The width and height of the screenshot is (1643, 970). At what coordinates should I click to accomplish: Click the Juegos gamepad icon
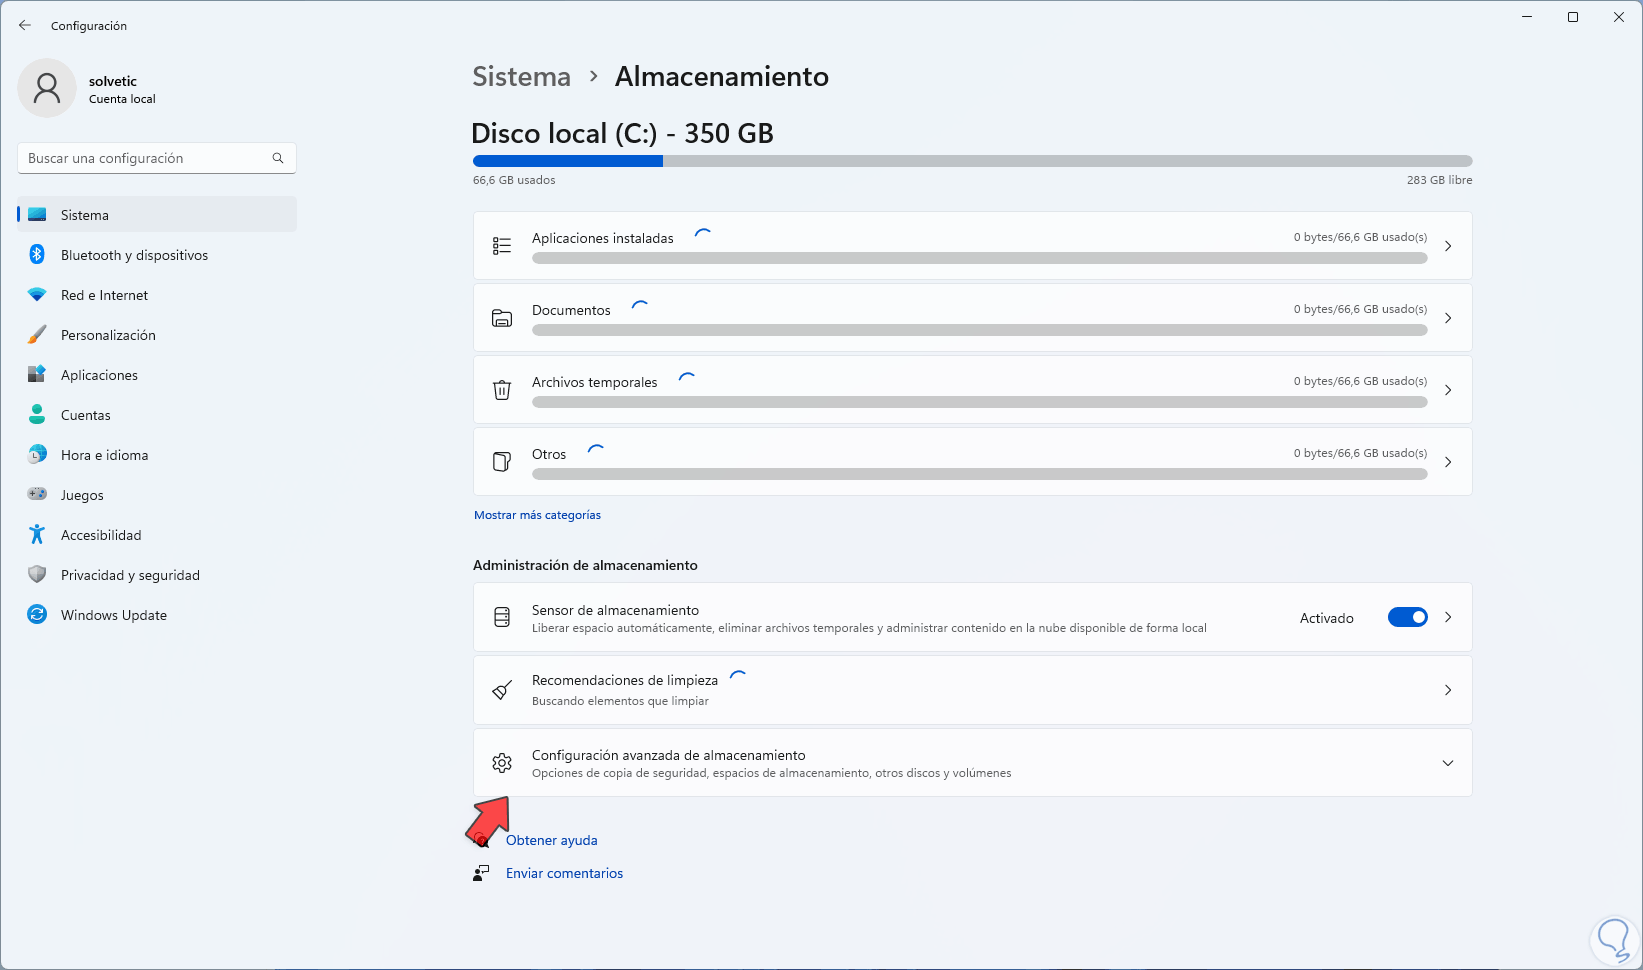click(x=37, y=494)
